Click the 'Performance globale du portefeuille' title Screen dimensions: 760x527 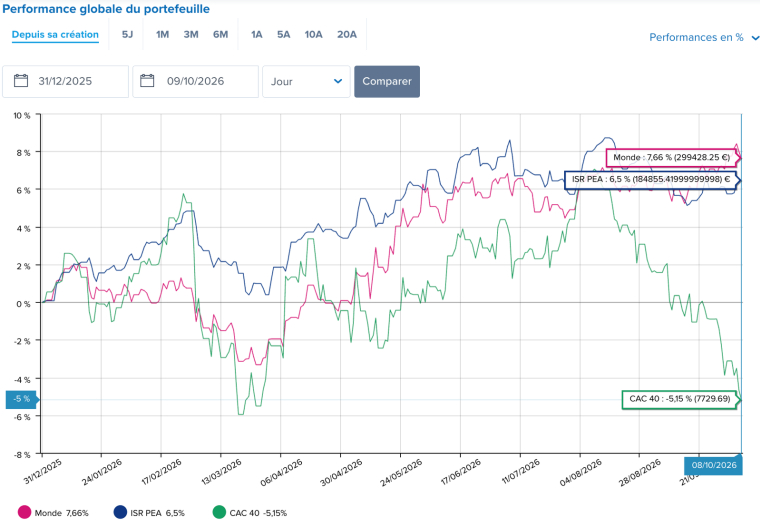tap(106, 9)
